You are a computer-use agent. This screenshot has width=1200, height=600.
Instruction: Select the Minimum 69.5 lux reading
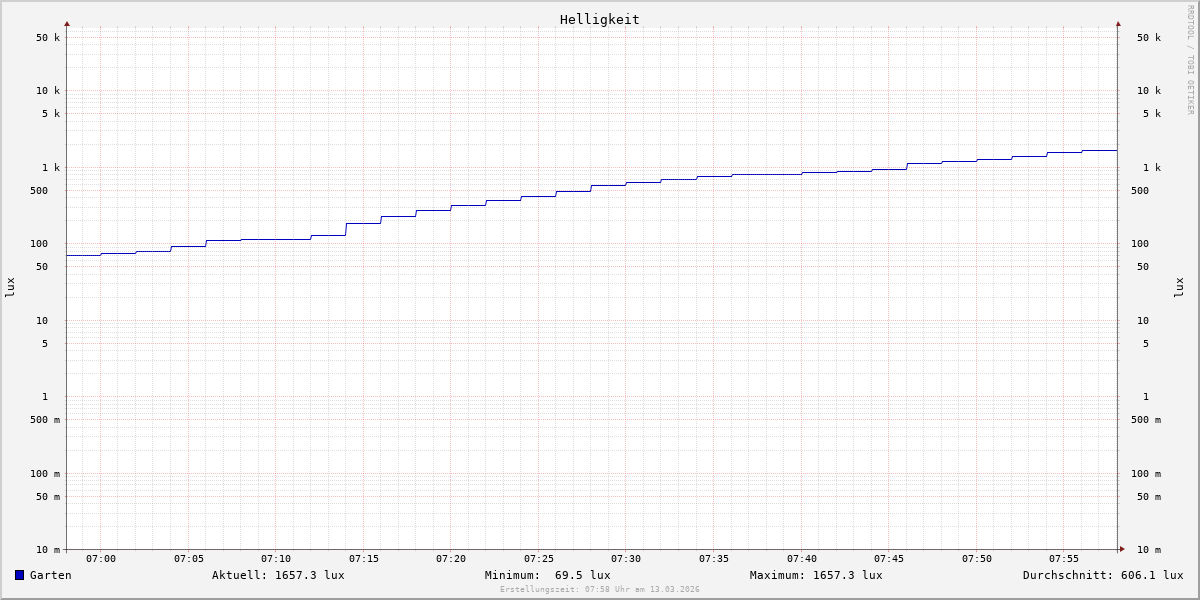[x=547, y=575]
